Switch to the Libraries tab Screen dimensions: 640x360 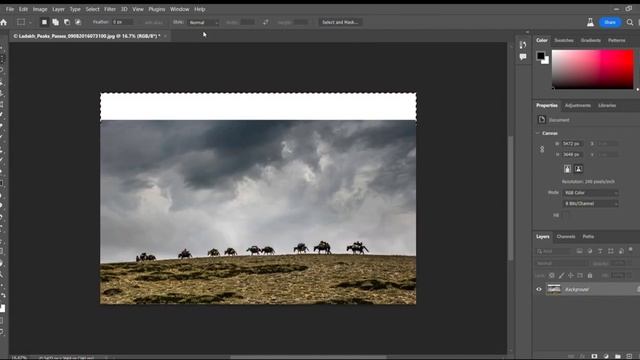click(x=607, y=105)
